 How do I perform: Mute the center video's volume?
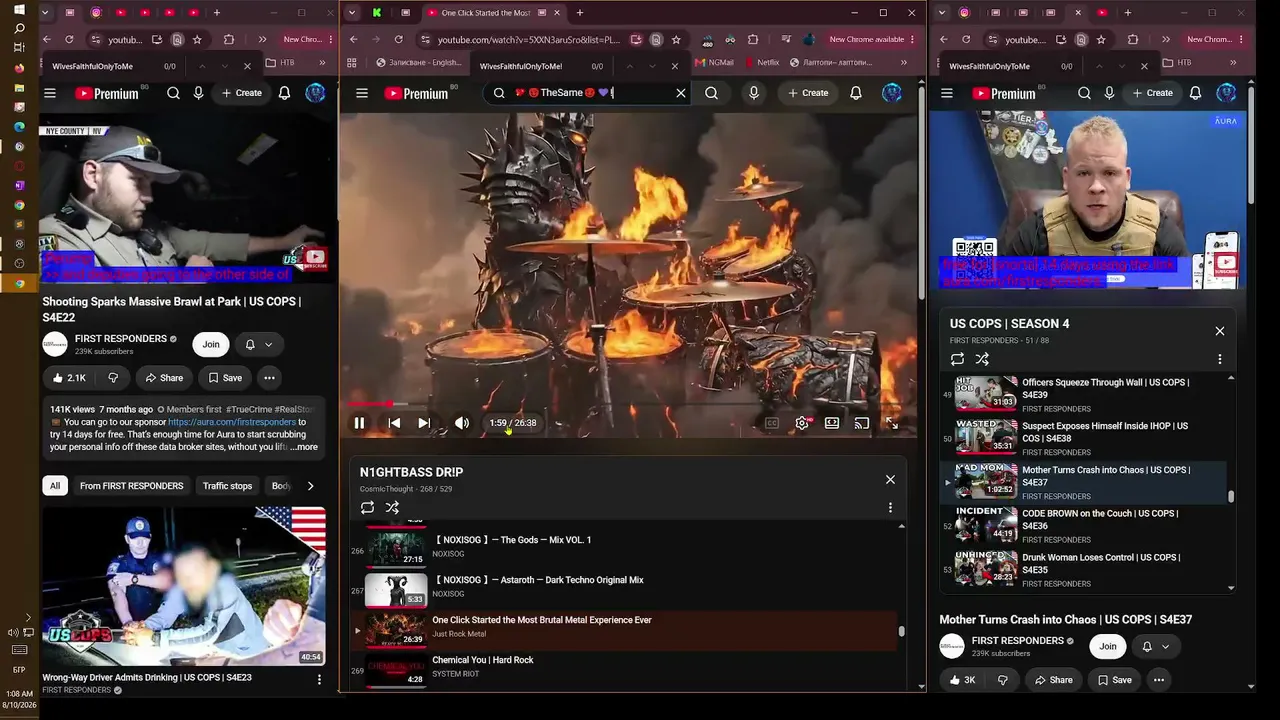click(x=462, y=423)
